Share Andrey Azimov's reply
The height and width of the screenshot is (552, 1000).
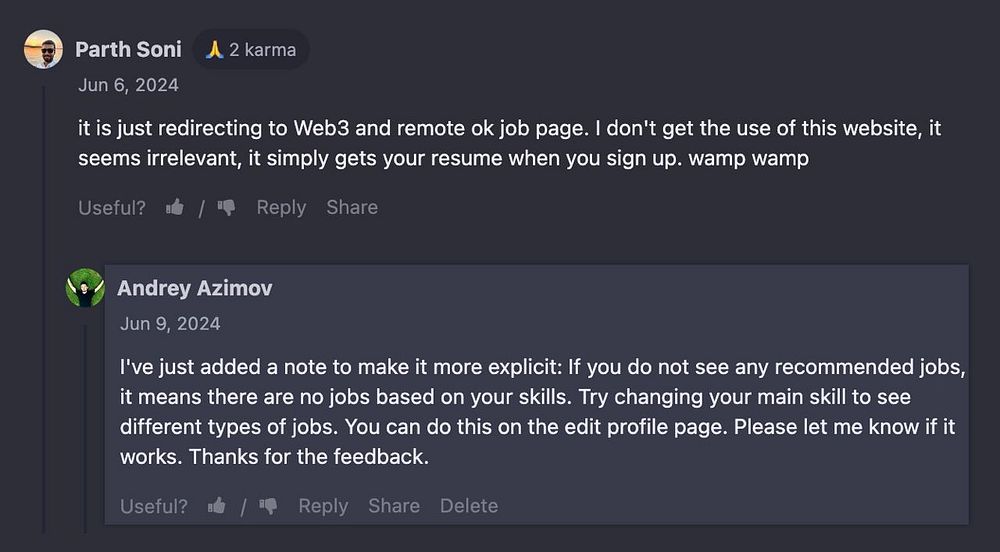(x=394, y=507)
